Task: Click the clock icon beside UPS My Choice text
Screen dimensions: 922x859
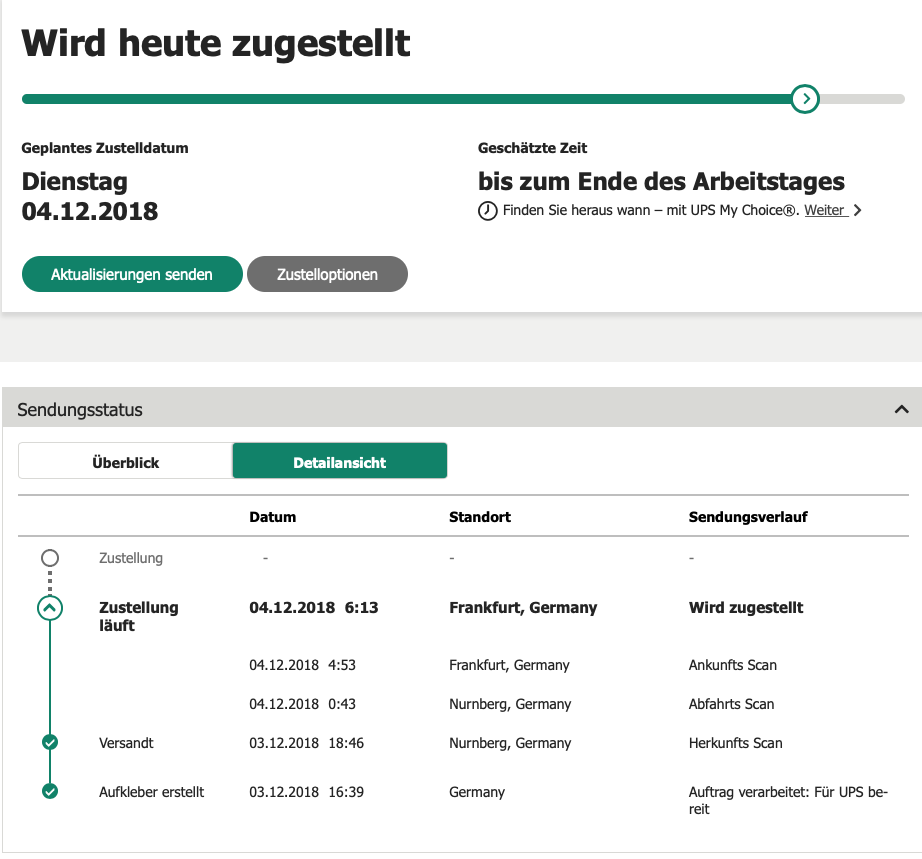Action: 488,211
